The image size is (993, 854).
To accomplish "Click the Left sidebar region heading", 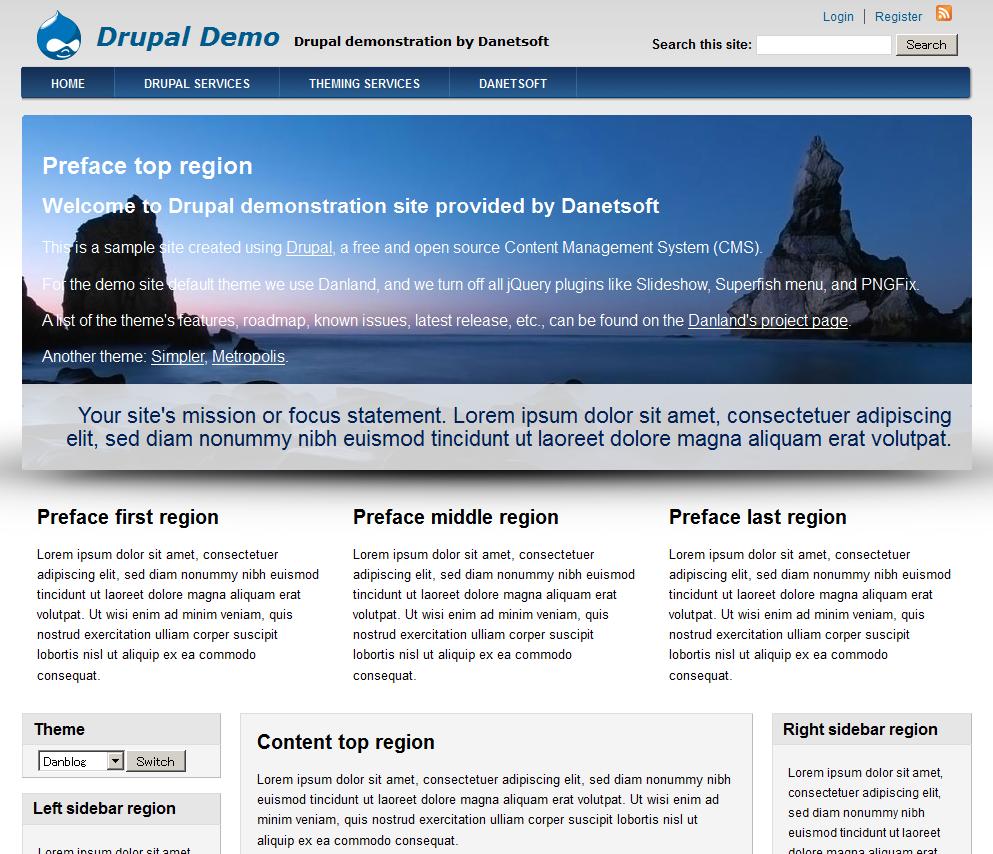I will (104, 808).
